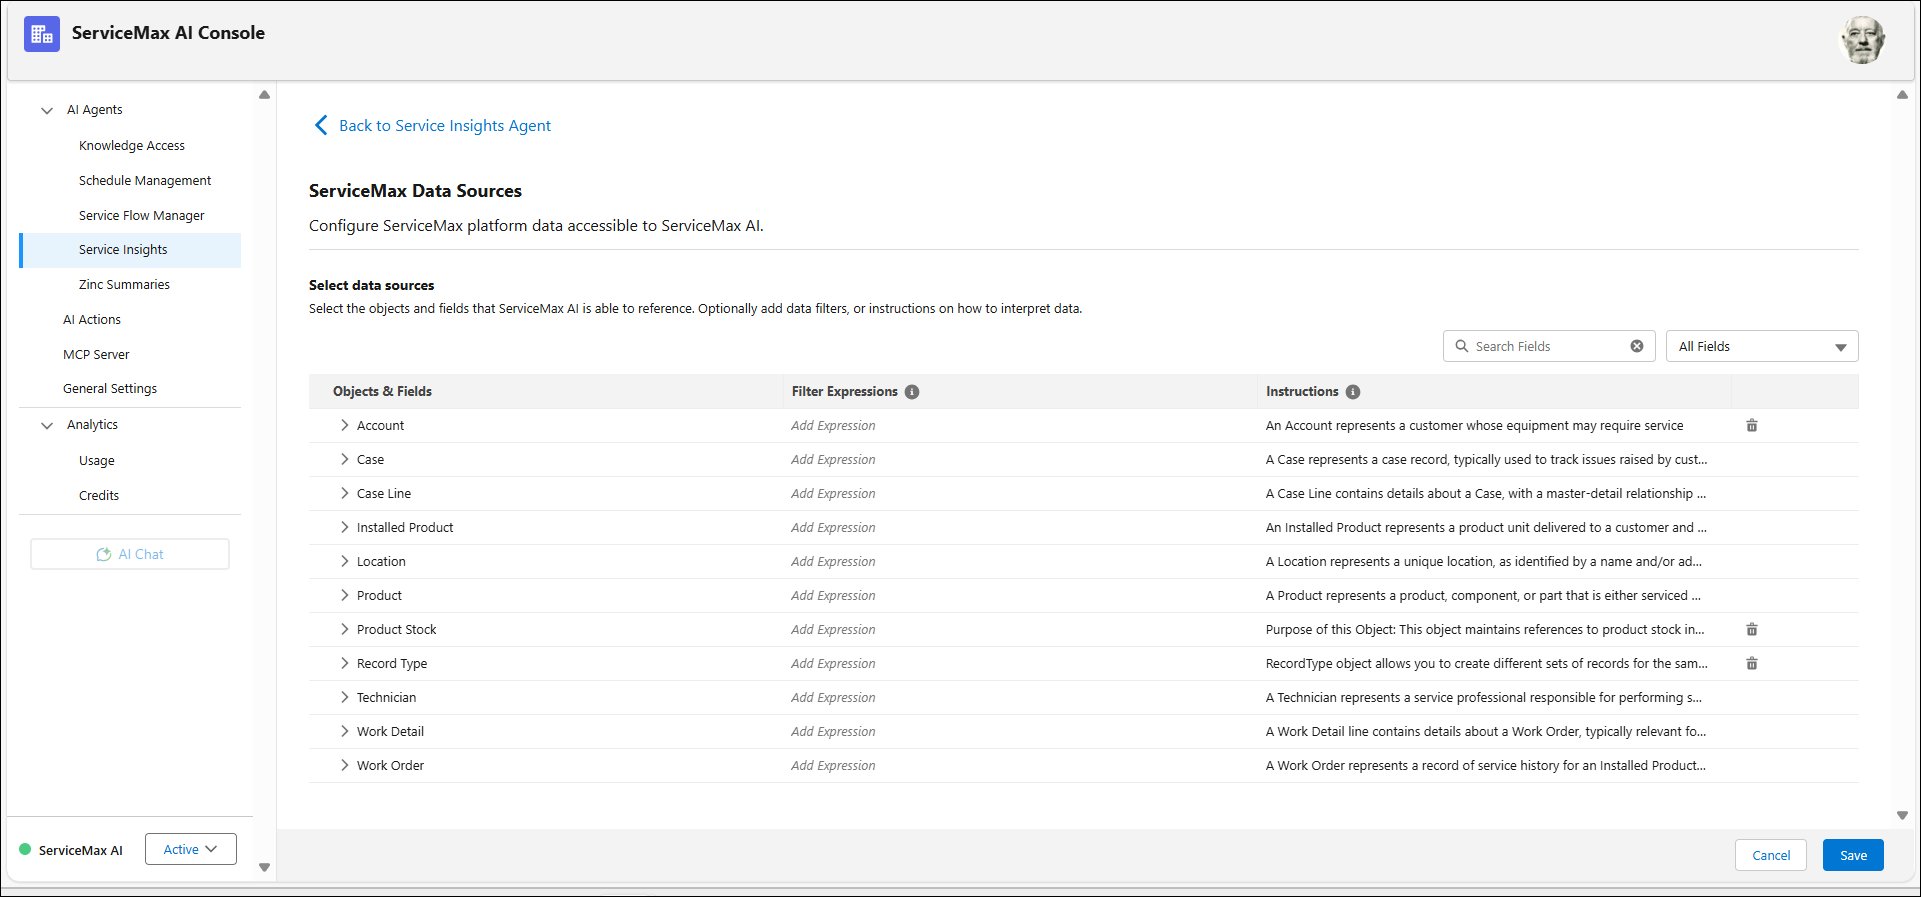Screen dimensions: 1921x897
Task: Click main panel scrollbar down arrow
Action: [x=1902, y=815]
